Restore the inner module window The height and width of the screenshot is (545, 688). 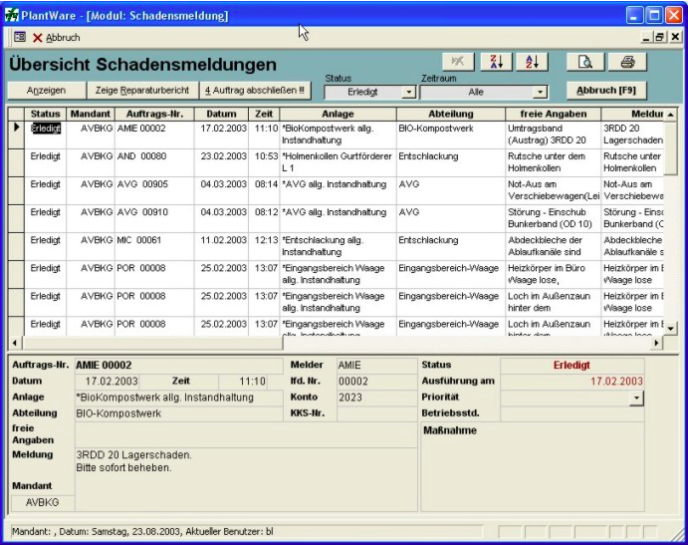pyautogui.click(x=659, y=37)
